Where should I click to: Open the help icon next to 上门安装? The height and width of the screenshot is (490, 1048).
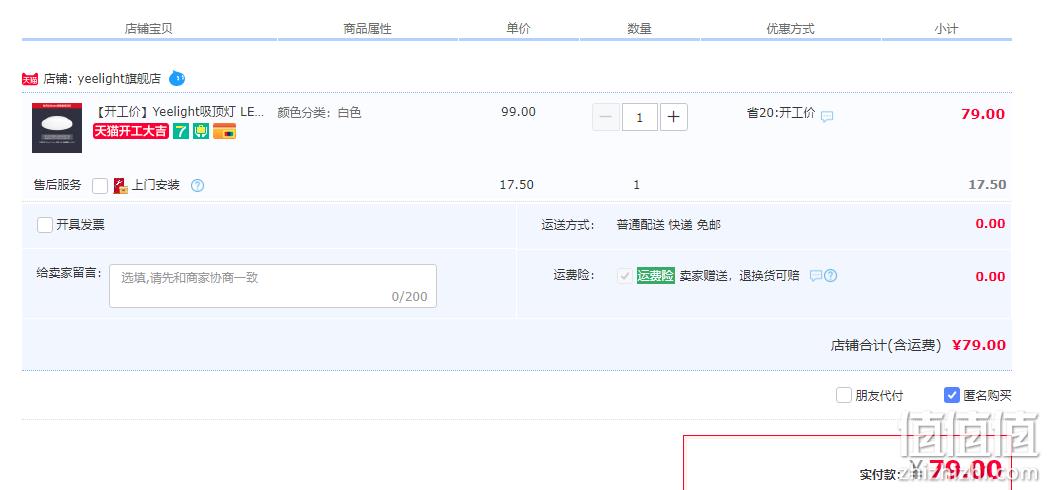(x=197, y=186)
